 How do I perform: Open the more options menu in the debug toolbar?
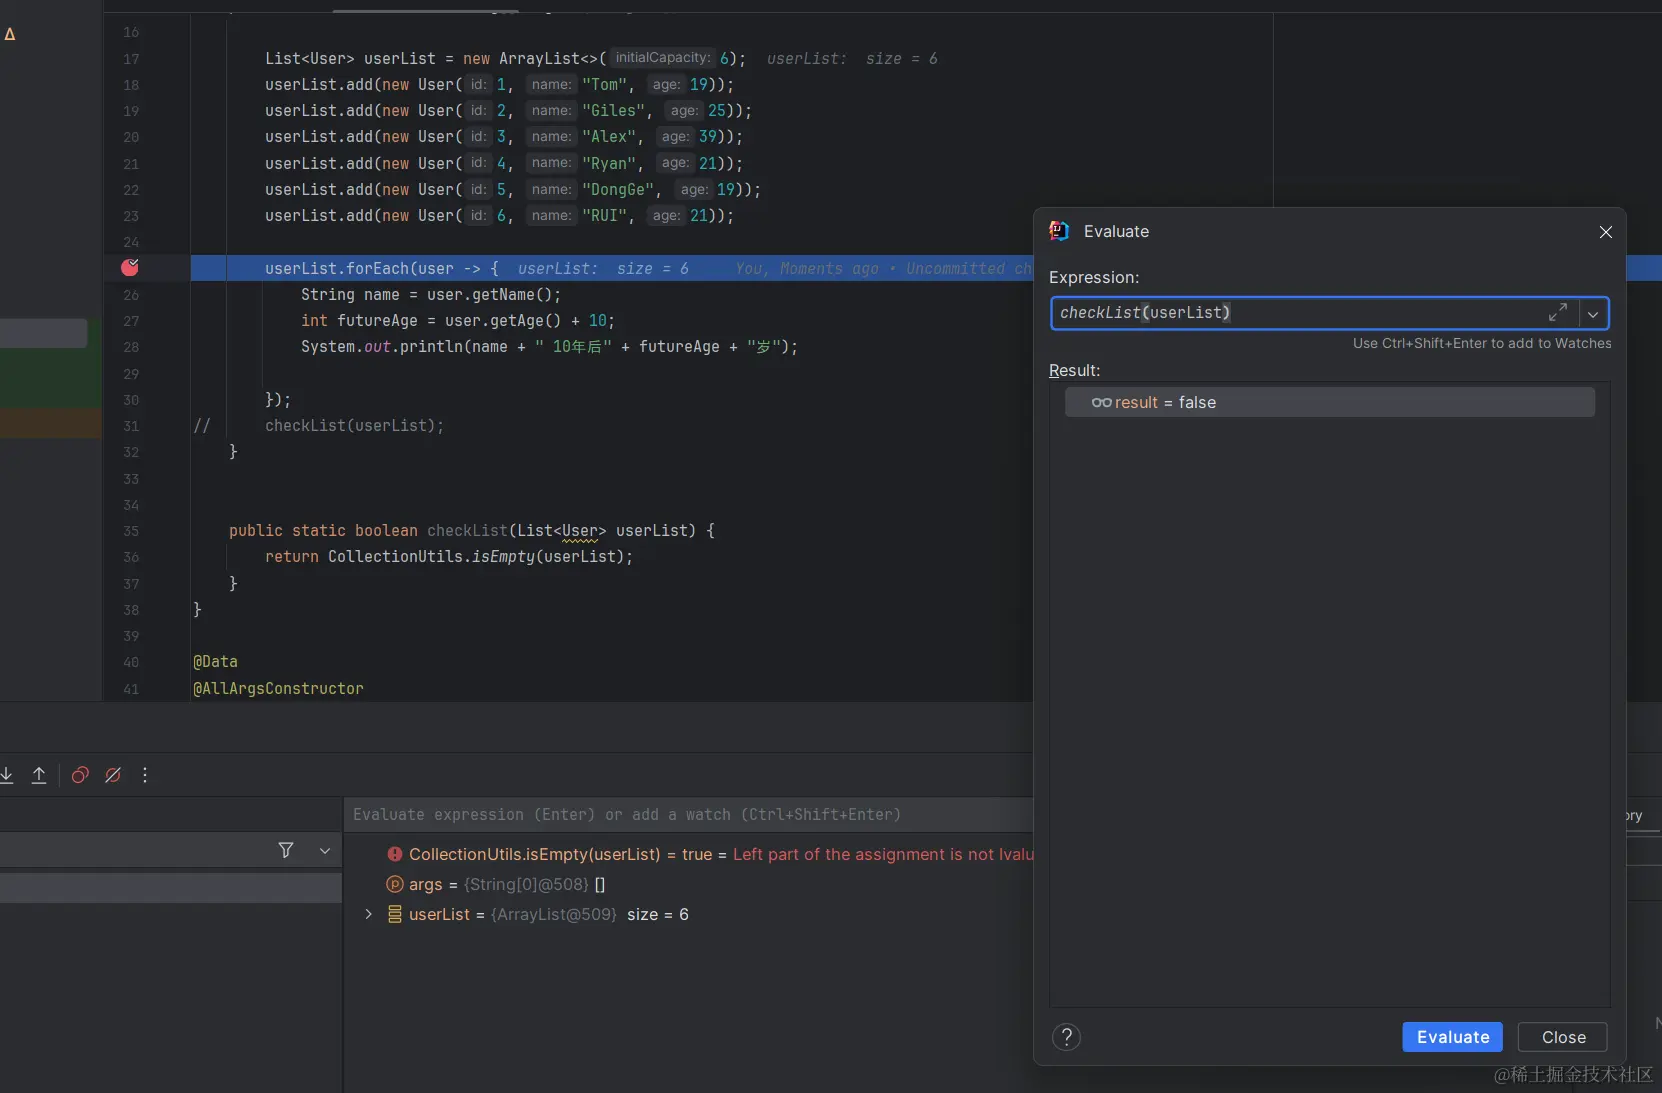point(145,775)
